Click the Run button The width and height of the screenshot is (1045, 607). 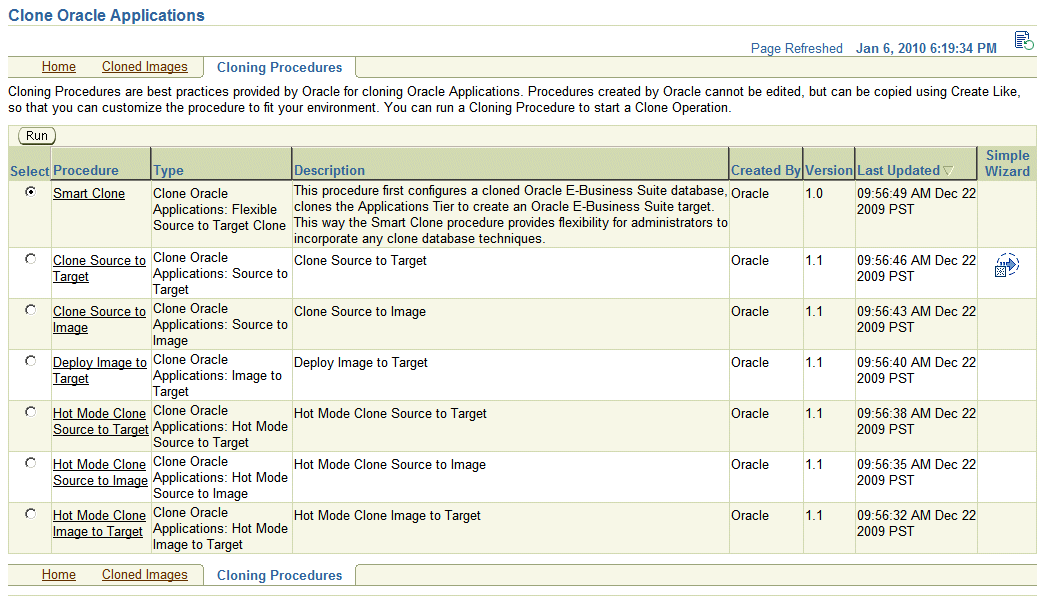click(x=37, y=136)
